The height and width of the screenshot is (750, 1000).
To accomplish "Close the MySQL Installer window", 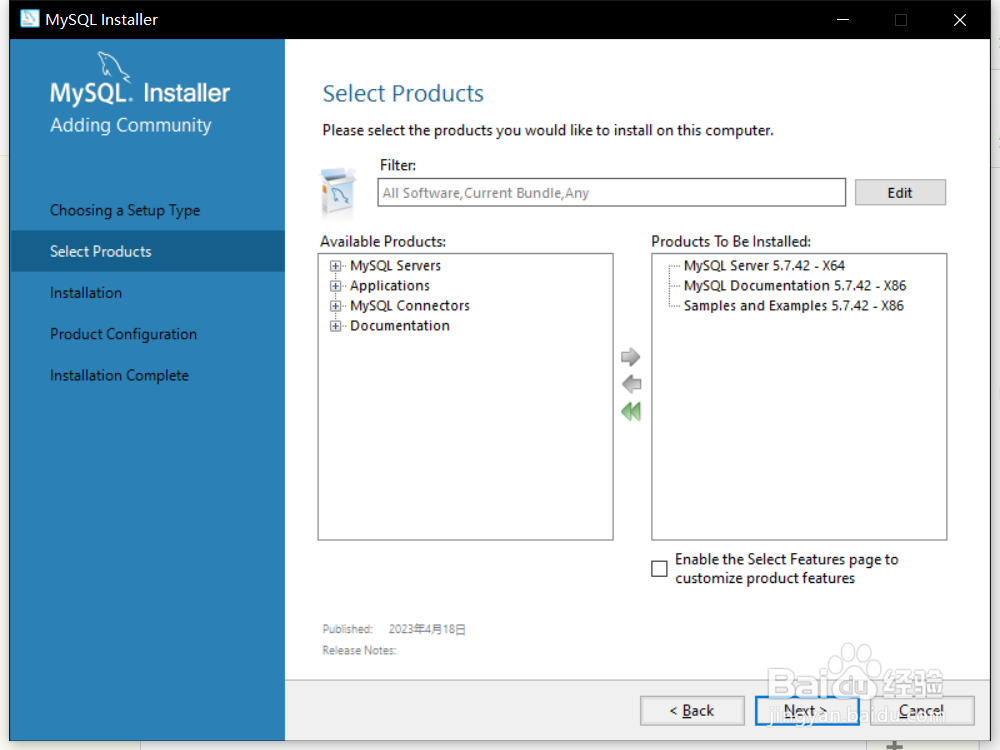I will click(x=960, y=20).
